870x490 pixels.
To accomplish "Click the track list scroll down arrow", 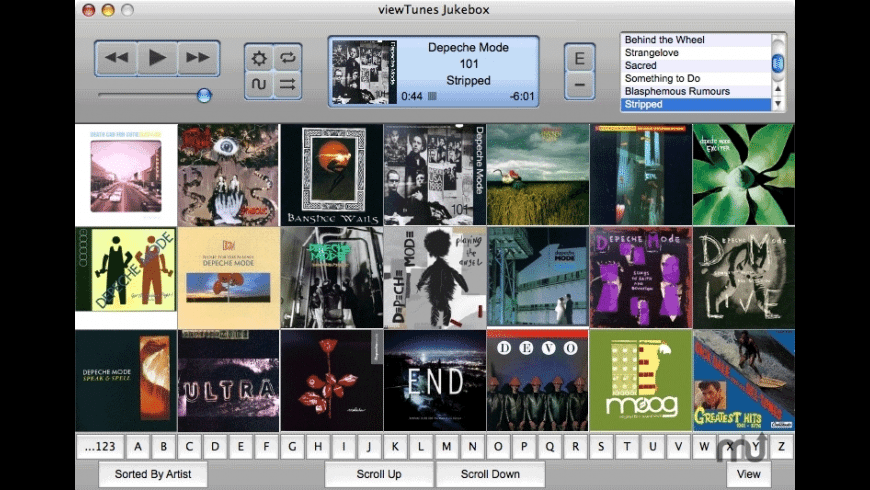I will (x=778, y=103).
